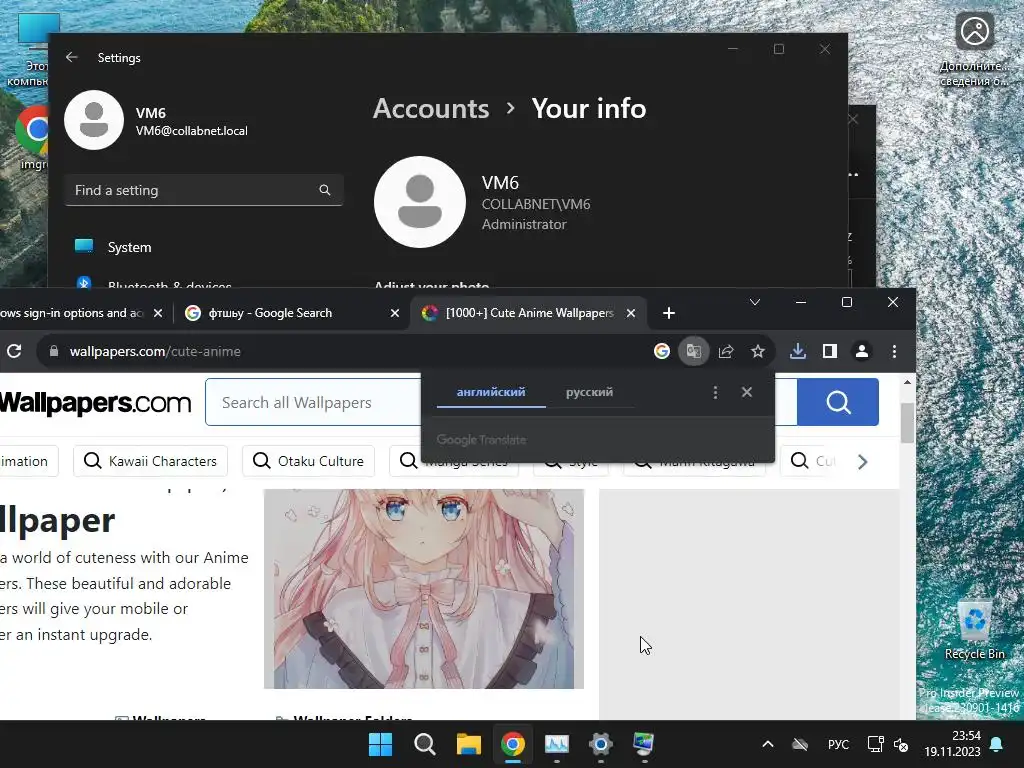Select русский in translate popup

click(589, 392)
